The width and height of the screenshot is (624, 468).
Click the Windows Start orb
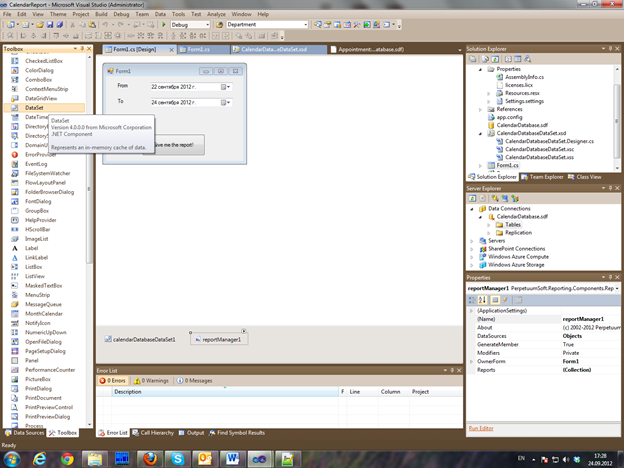coord(12,459)
